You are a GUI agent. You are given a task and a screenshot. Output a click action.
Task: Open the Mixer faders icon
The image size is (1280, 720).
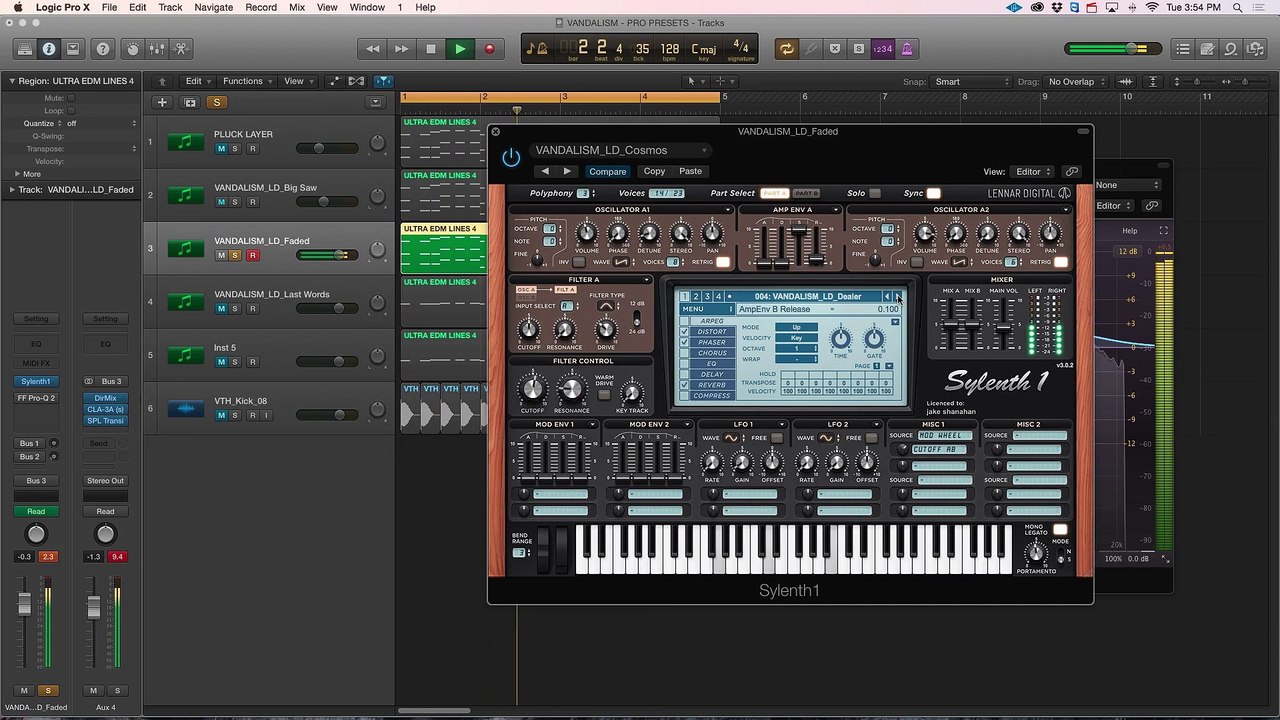point(156,48)
